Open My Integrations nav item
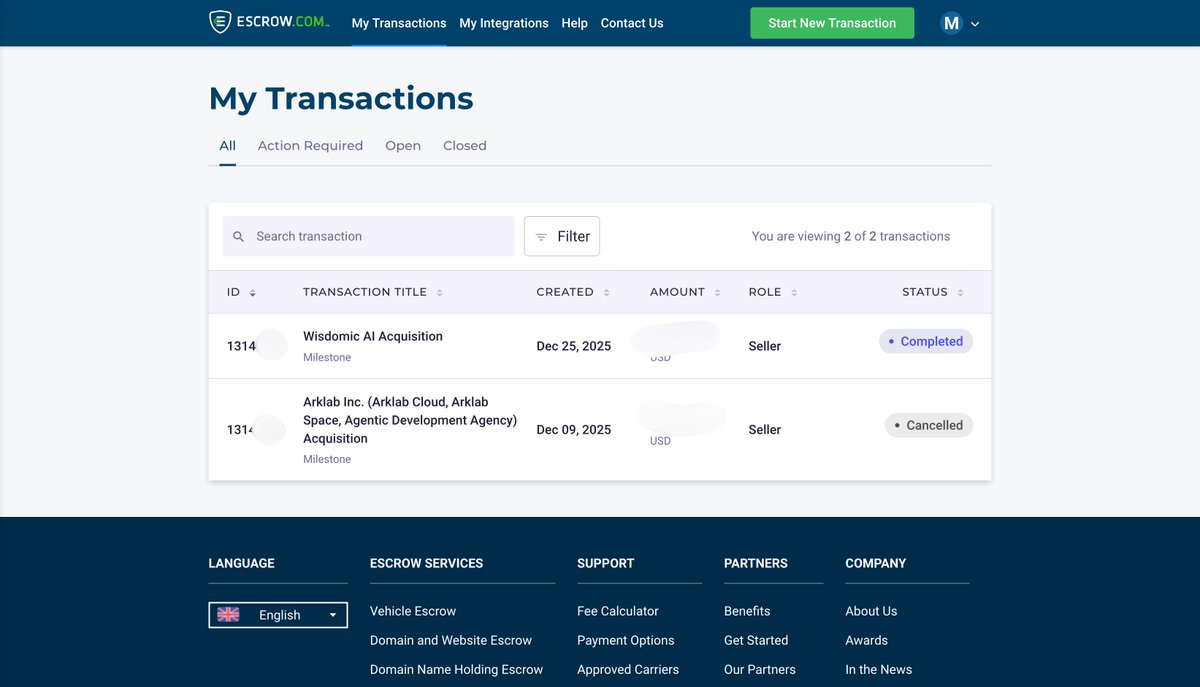 click(504, 23)
